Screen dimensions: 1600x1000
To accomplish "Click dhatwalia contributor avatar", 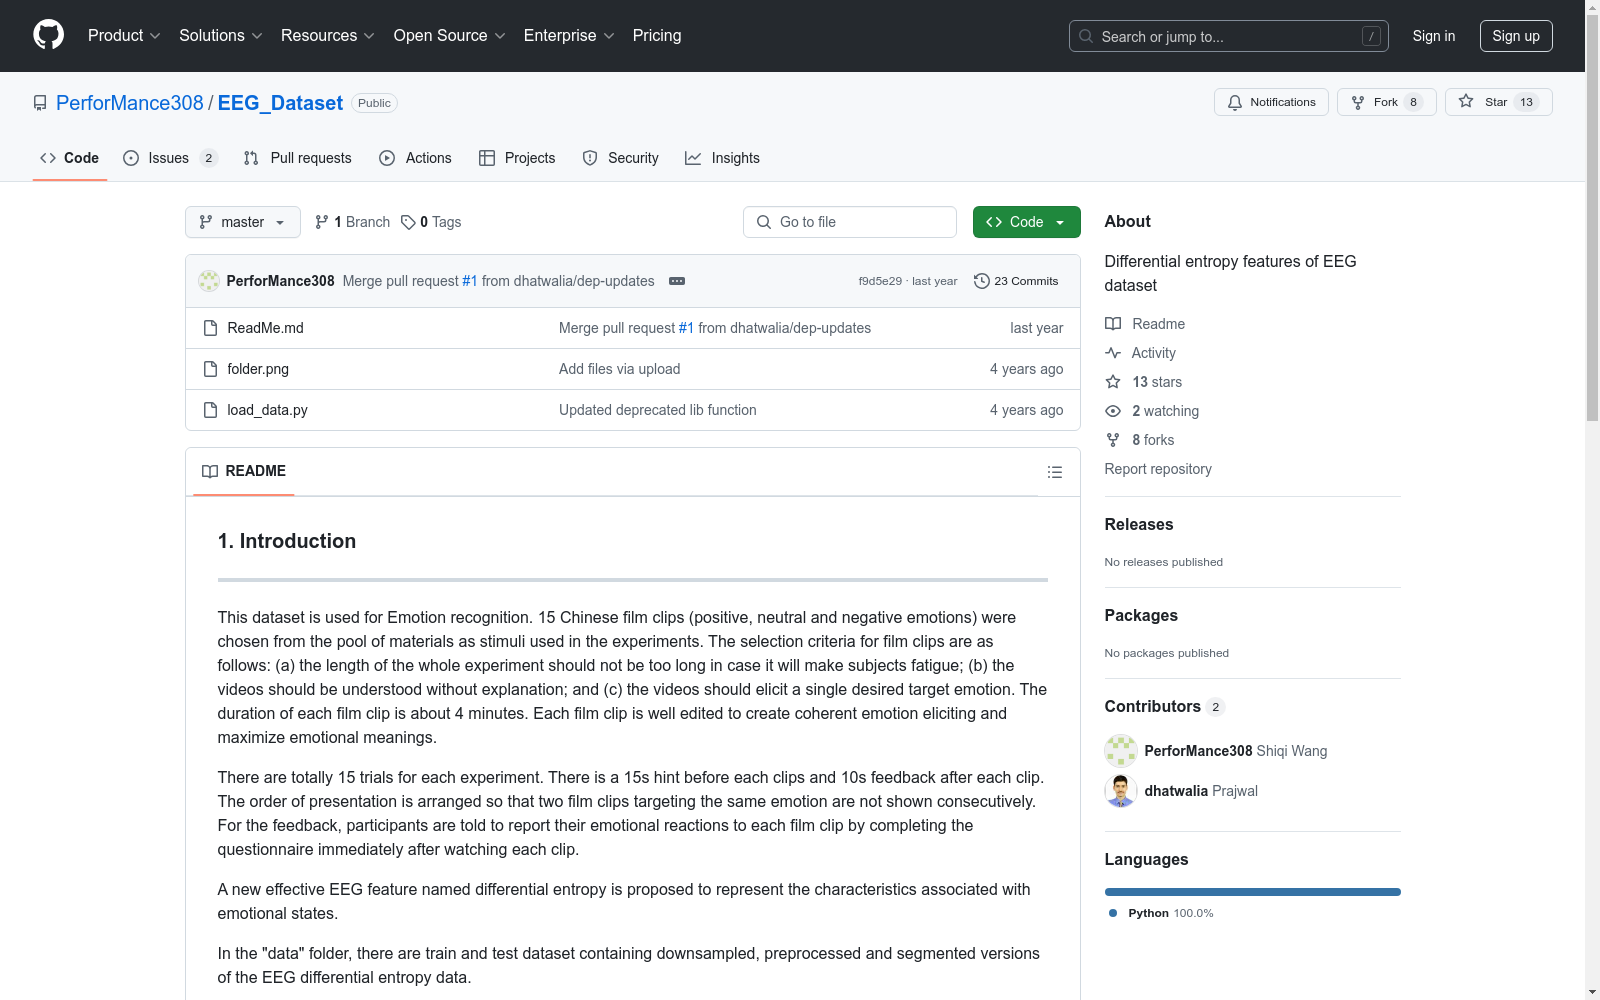I will [1121, 791].
